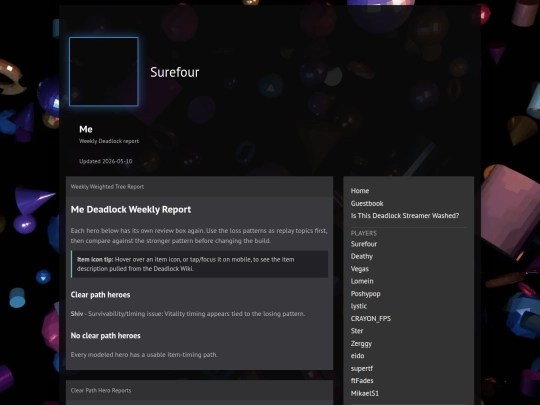Screen dimensions: 540x405
Task: Click the Shiv hero entry
Action: 77,314
